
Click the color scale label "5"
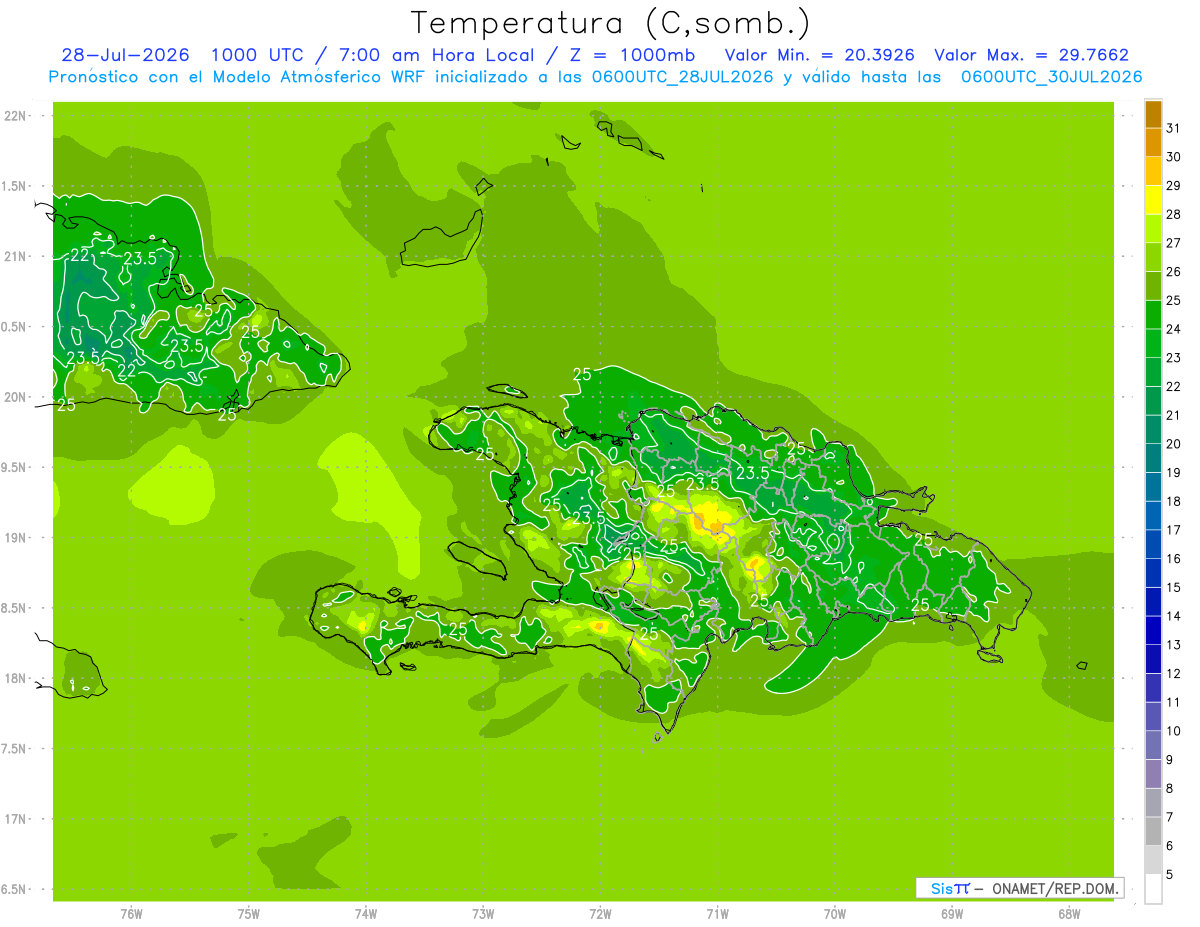coord(1170,875)
